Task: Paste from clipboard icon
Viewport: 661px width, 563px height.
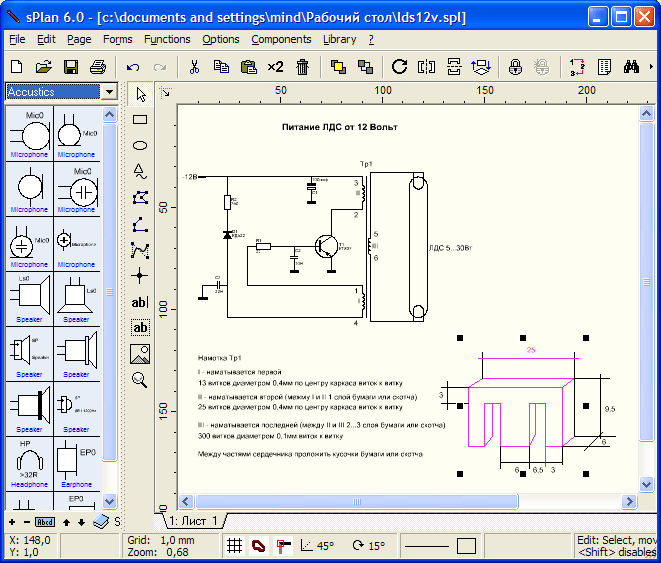Action: click(249, 67)
